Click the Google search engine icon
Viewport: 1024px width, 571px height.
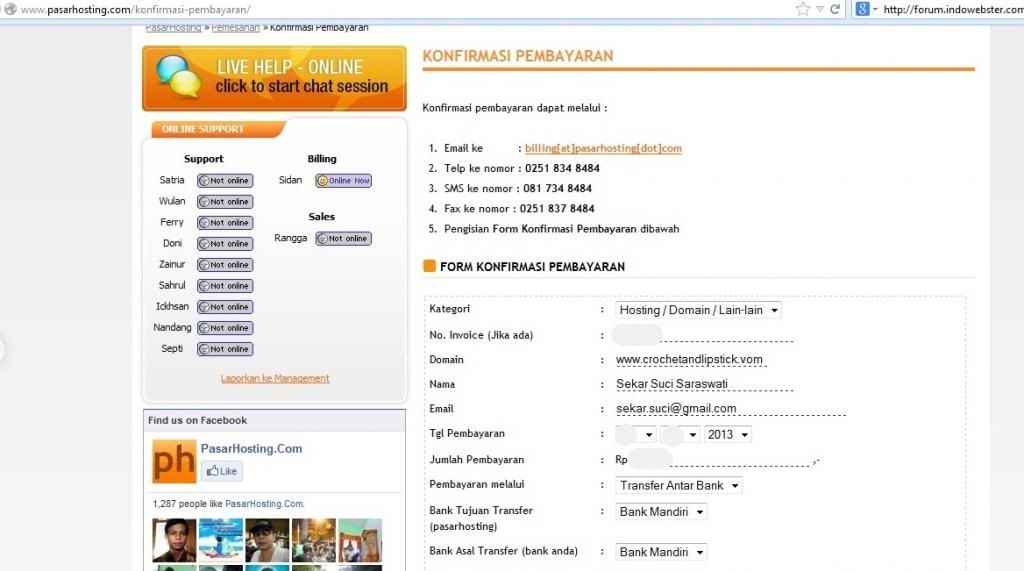coord(861,9)
